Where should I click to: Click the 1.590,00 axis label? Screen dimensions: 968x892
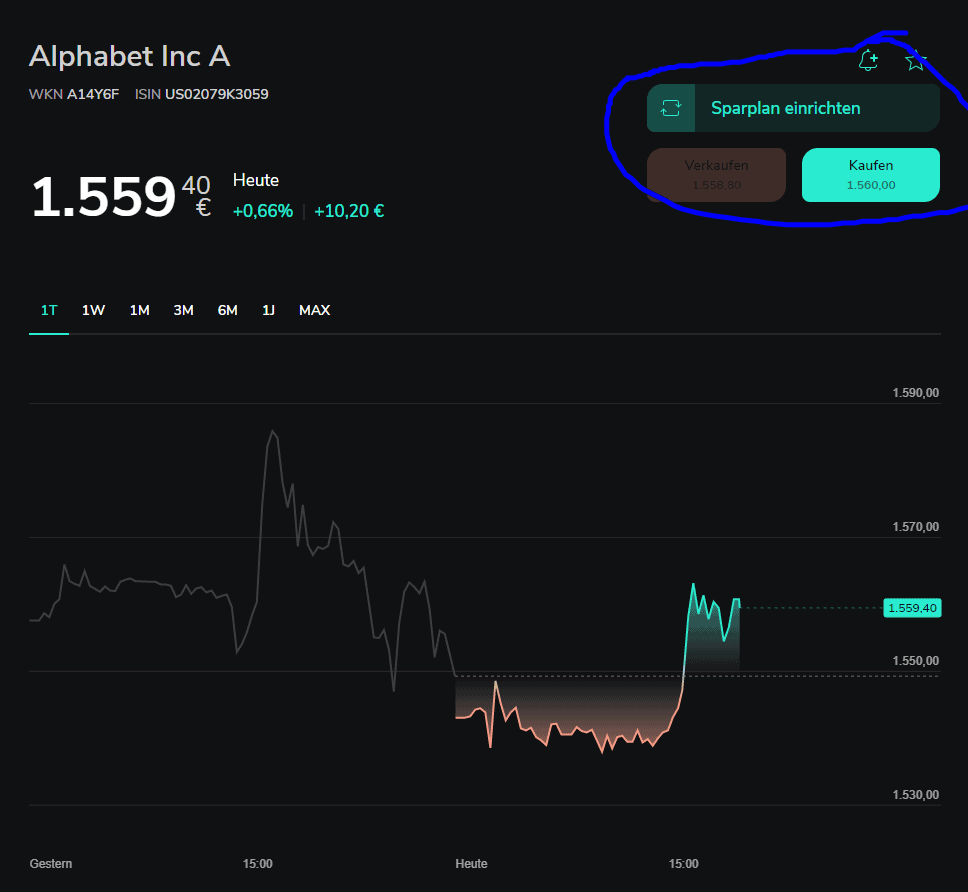pos(916,393)
